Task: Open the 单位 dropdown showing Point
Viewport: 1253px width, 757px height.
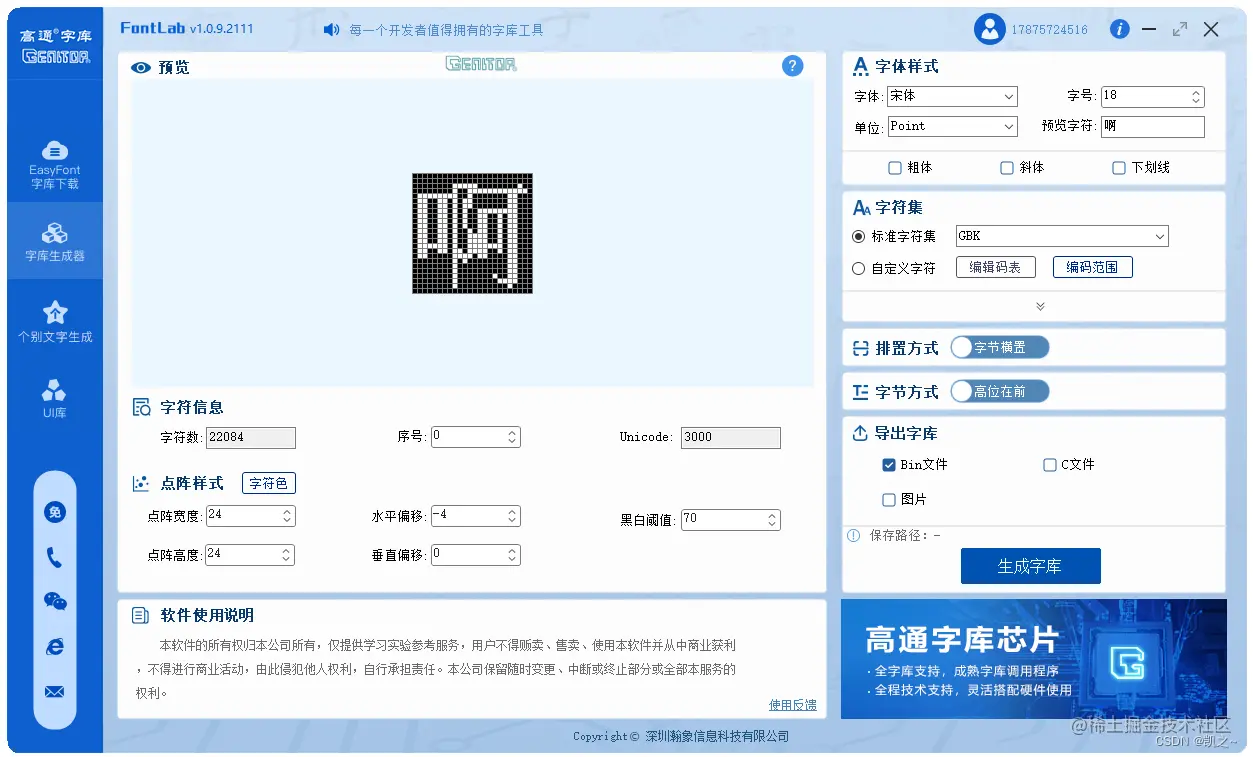Action: coord(951,126)
